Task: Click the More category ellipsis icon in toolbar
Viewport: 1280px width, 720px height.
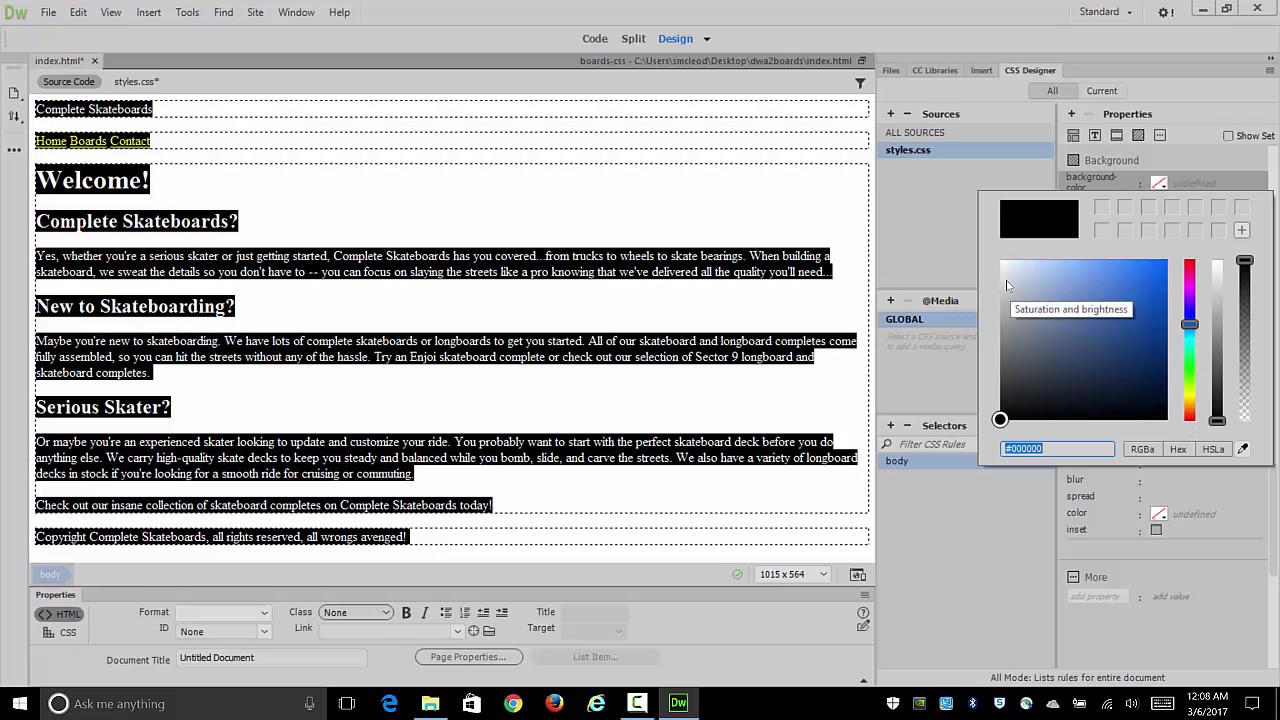Action: tap(1160, 135)
